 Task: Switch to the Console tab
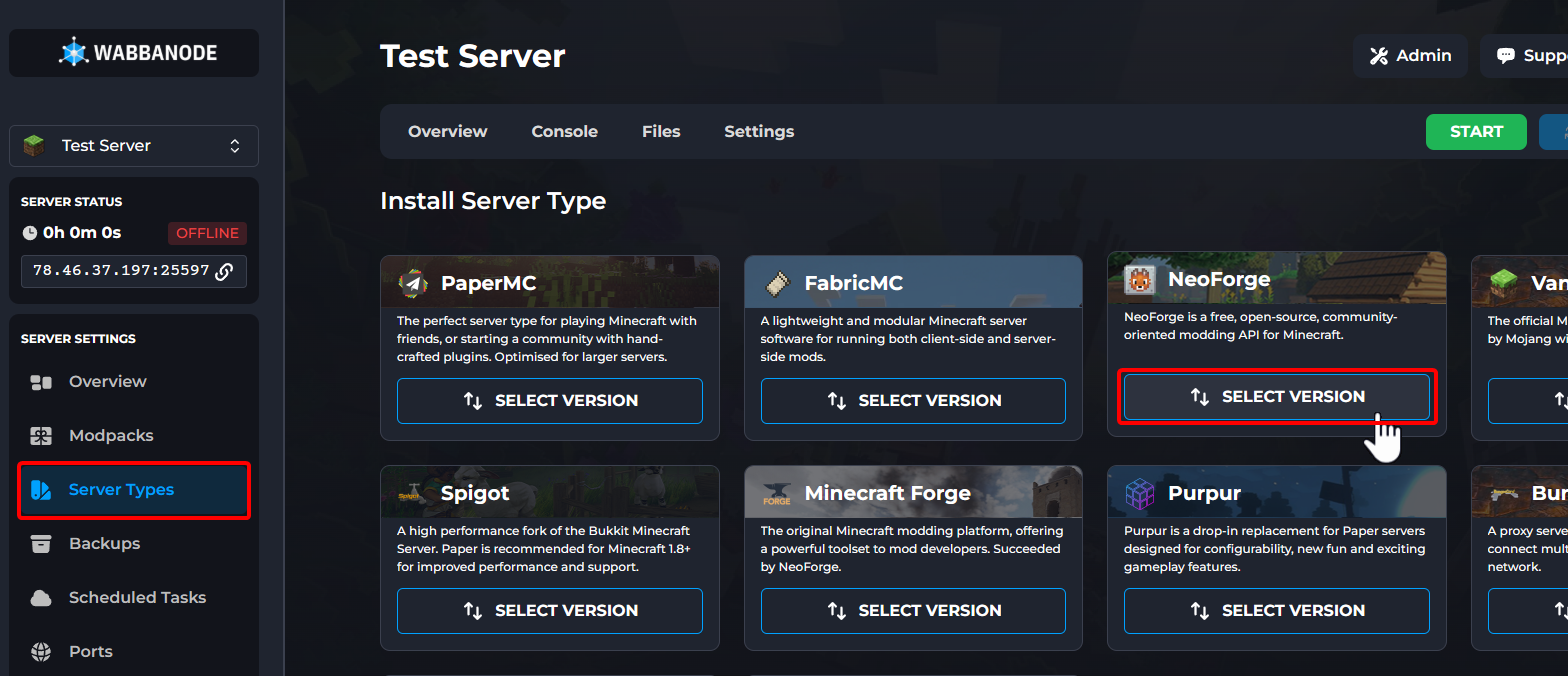[x=565, y=132]
